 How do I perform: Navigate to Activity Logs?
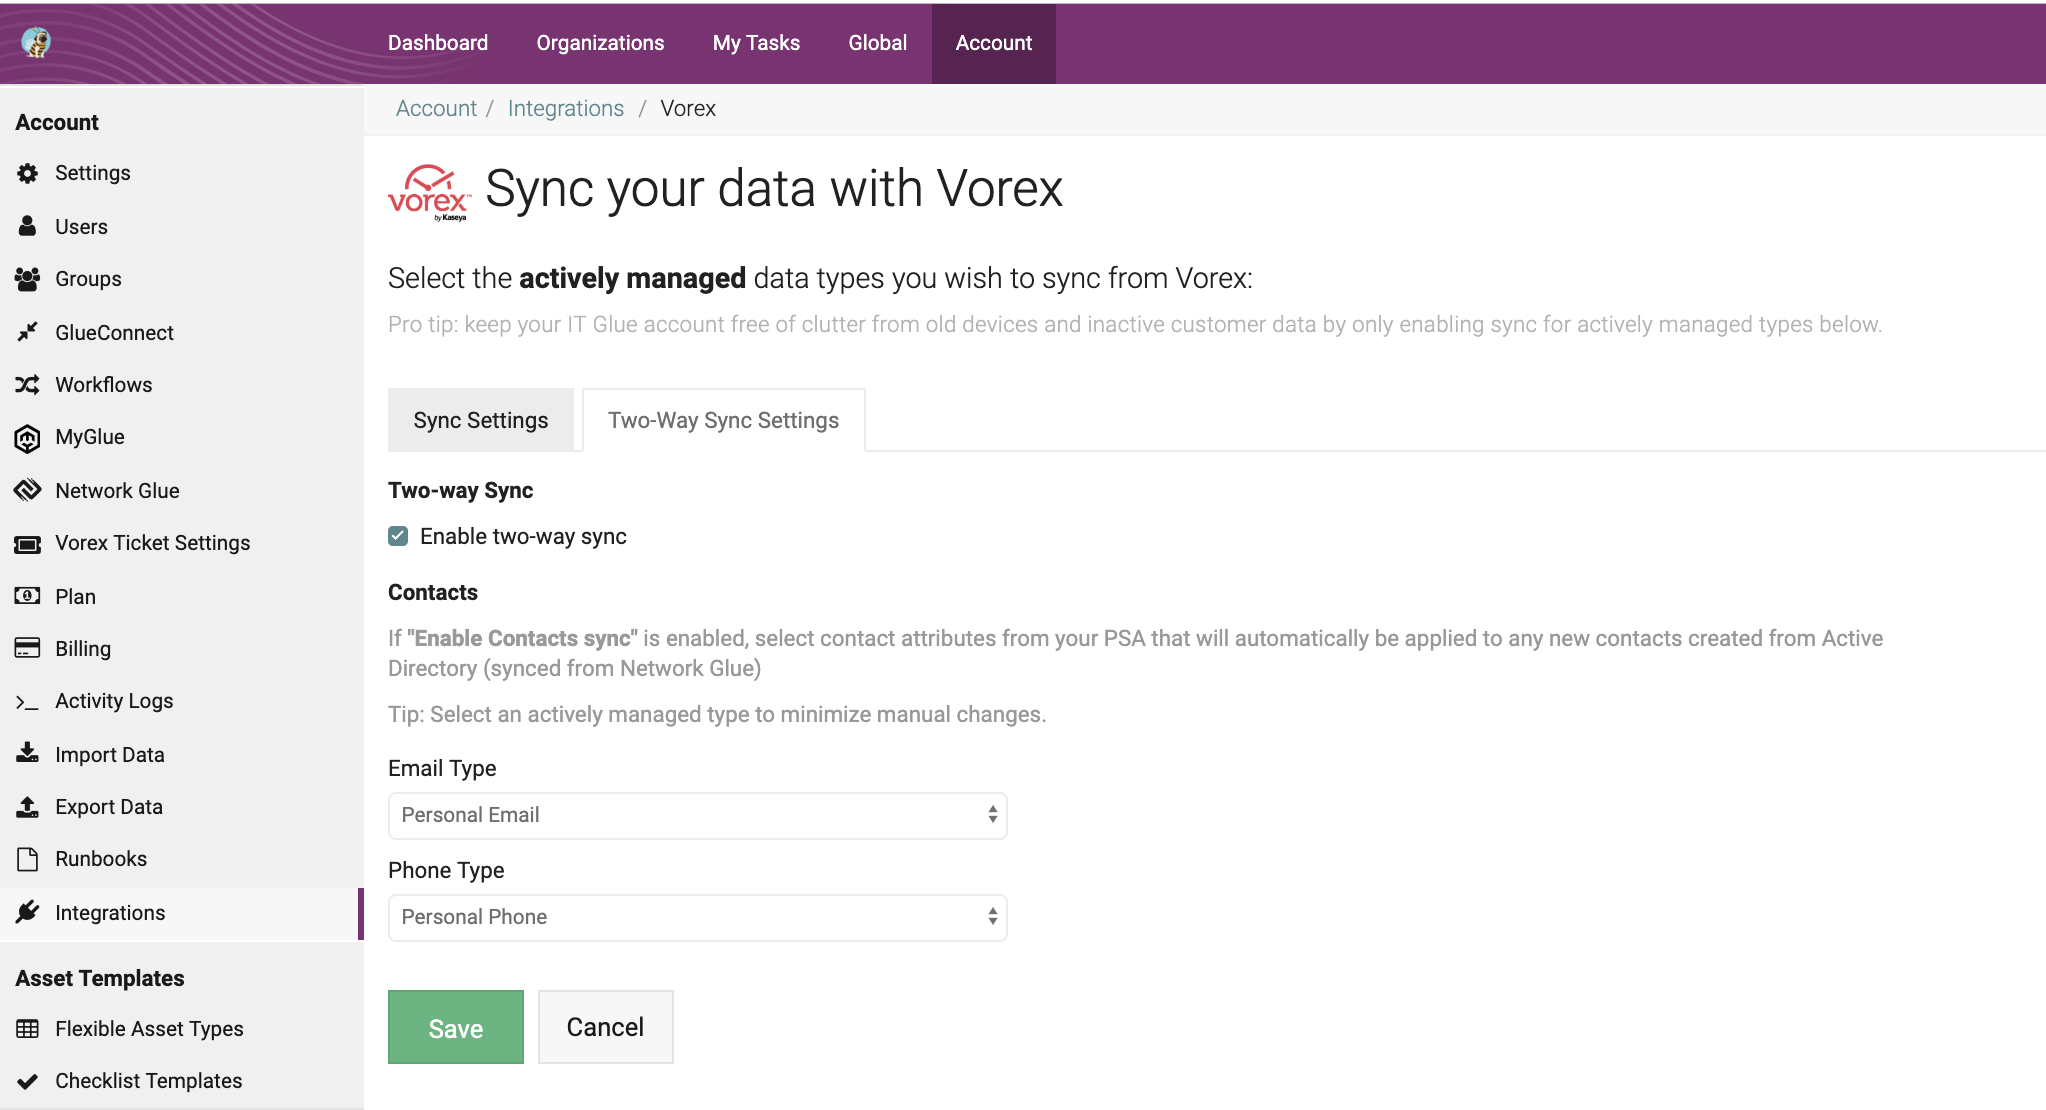(x=112, y=701)
